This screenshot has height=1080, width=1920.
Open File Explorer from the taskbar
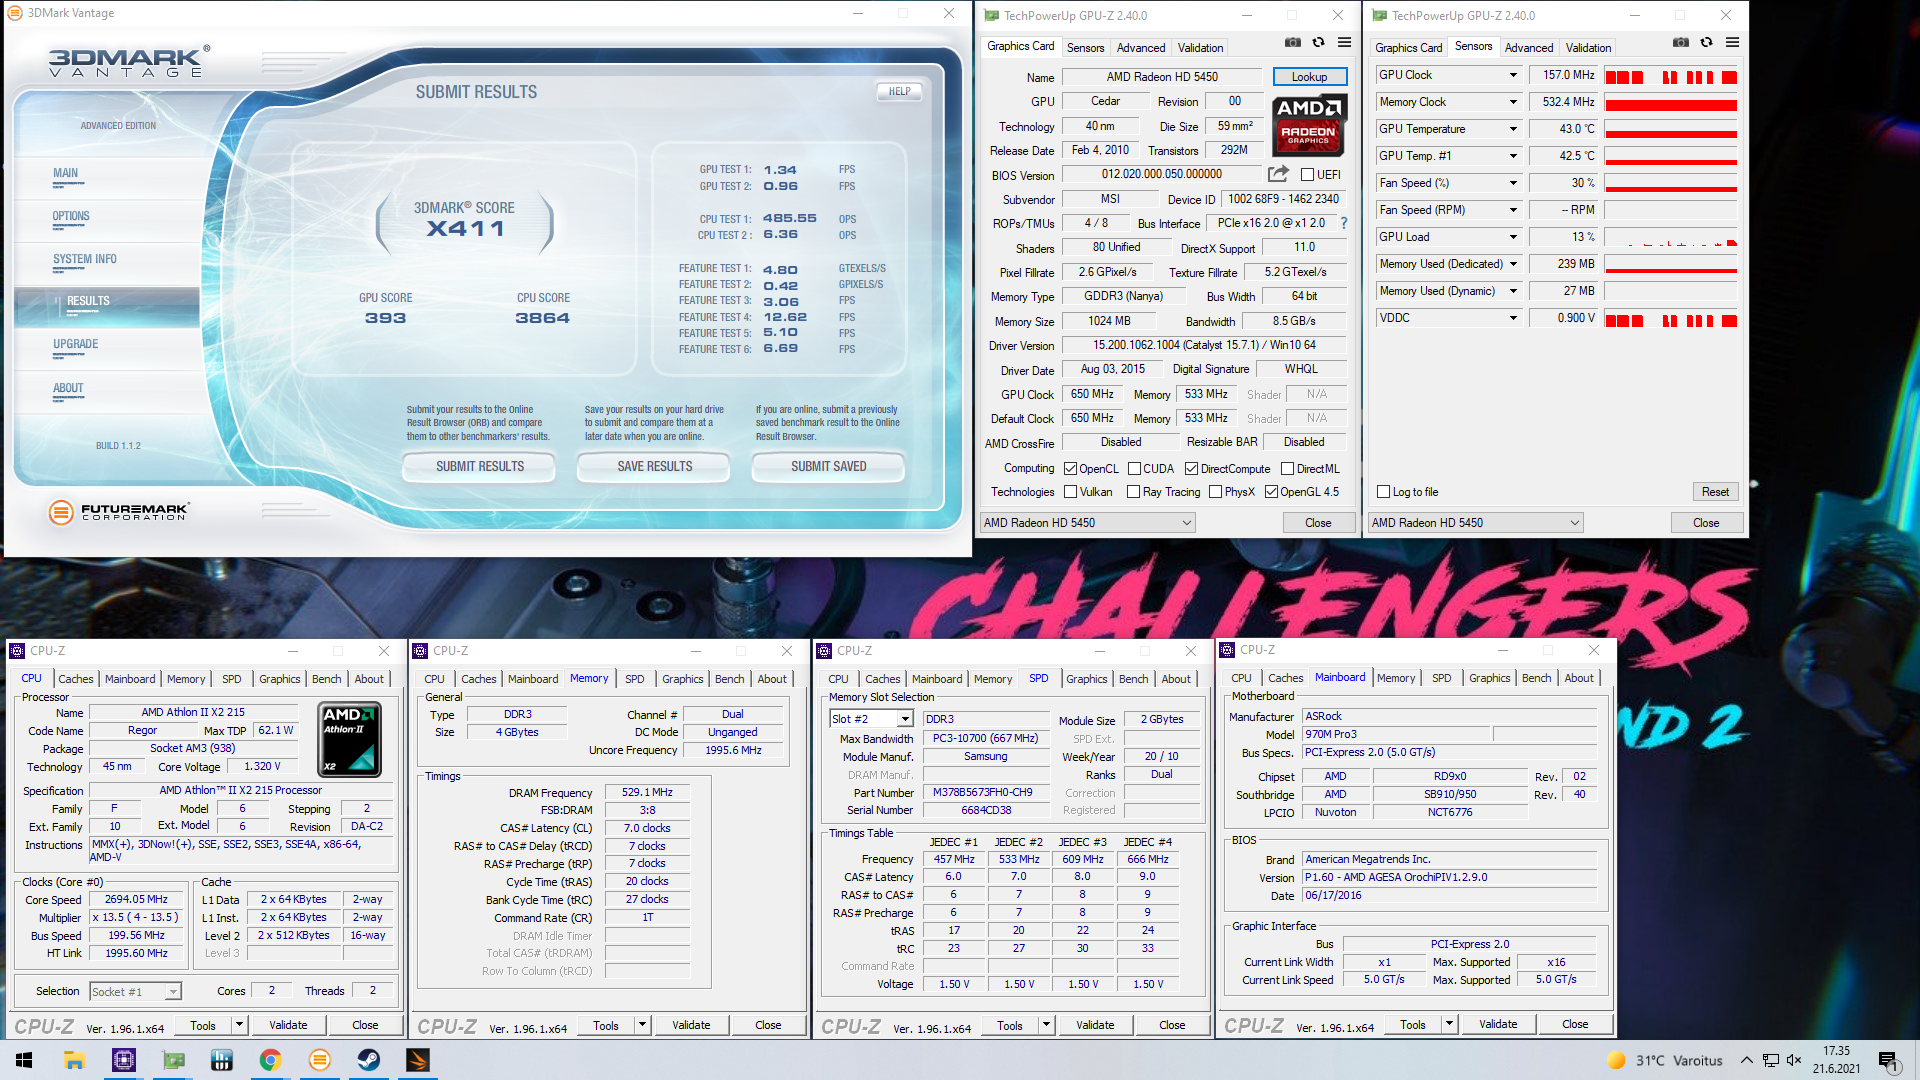coord(74,1060)
